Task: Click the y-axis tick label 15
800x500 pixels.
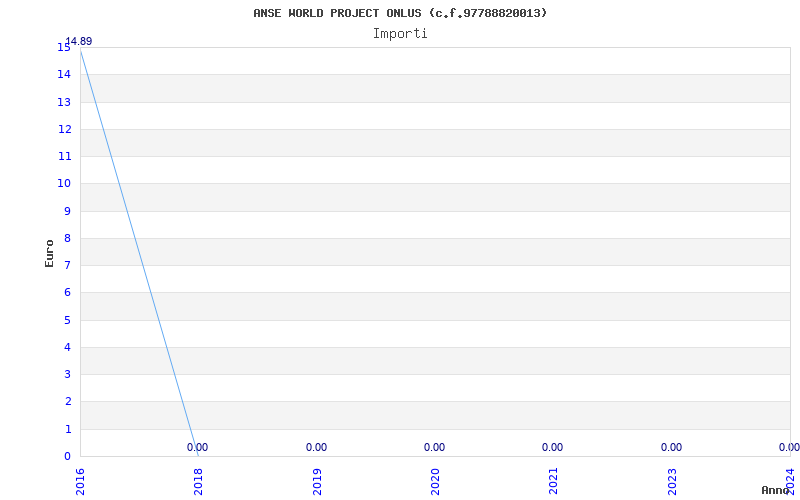Action: (64, 47)
